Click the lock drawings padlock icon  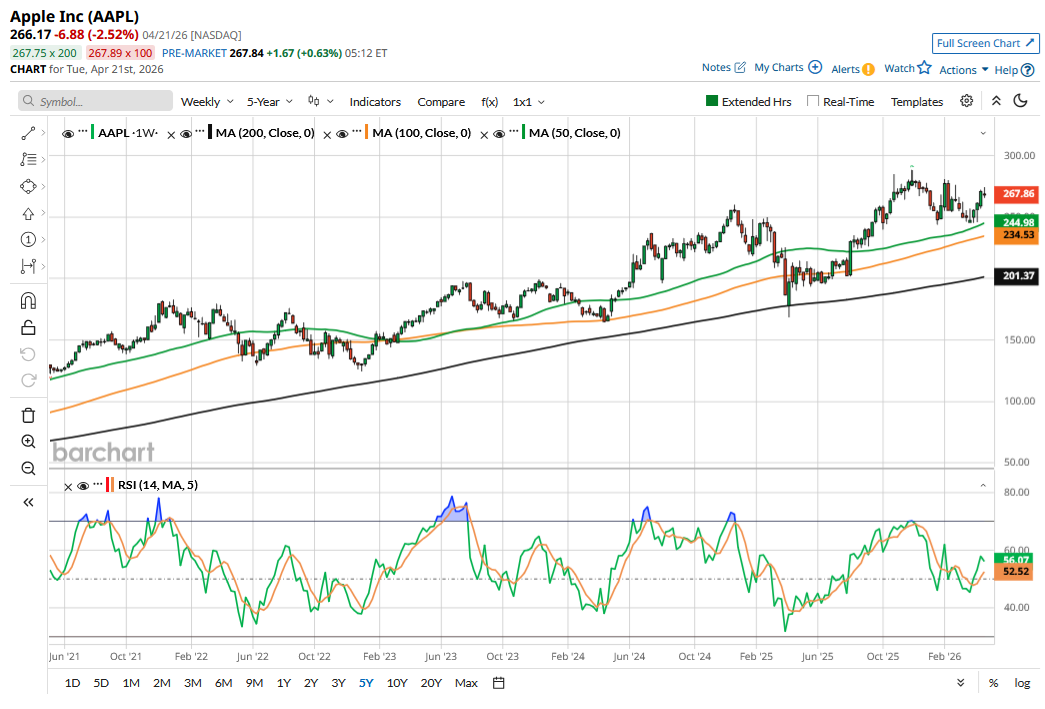(x=28, y=327)
